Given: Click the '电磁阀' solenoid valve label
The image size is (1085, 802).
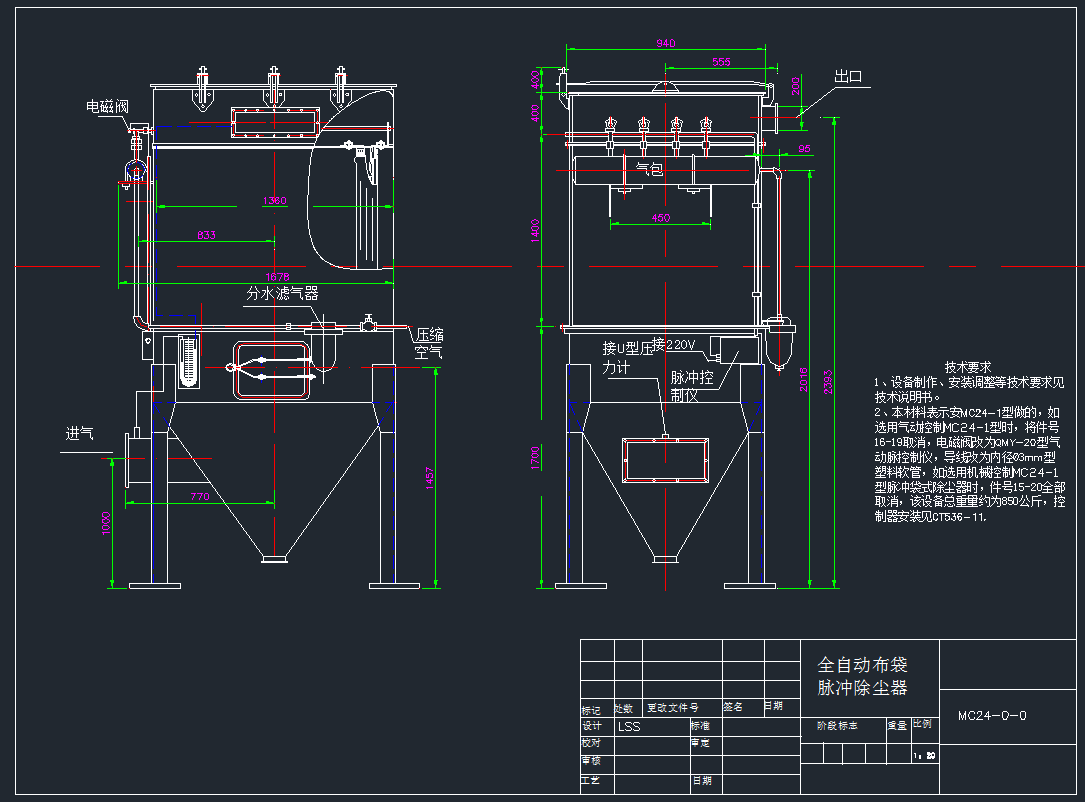Looking at the screenshot, I should pyautogui.click(x=107, y=107).
